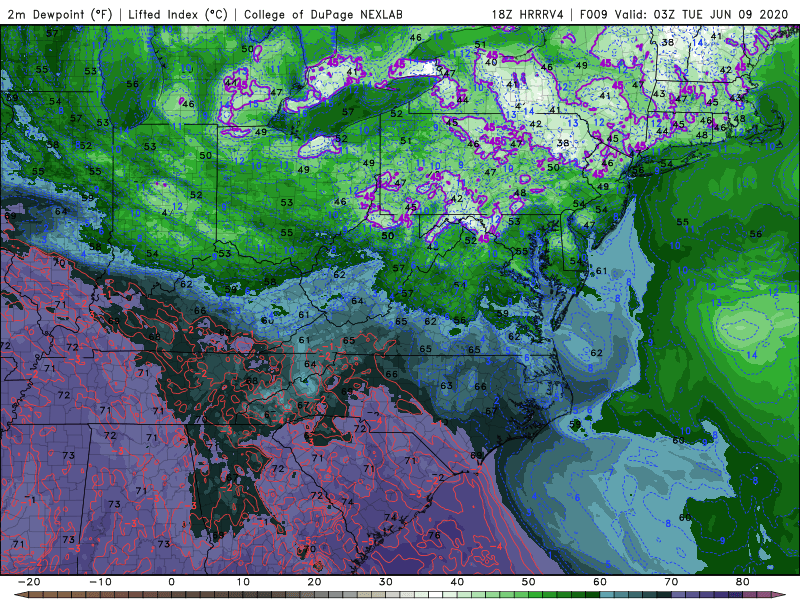Click the '50' colorbar scale label
The image size is (800, 600).
click(529, 582)
